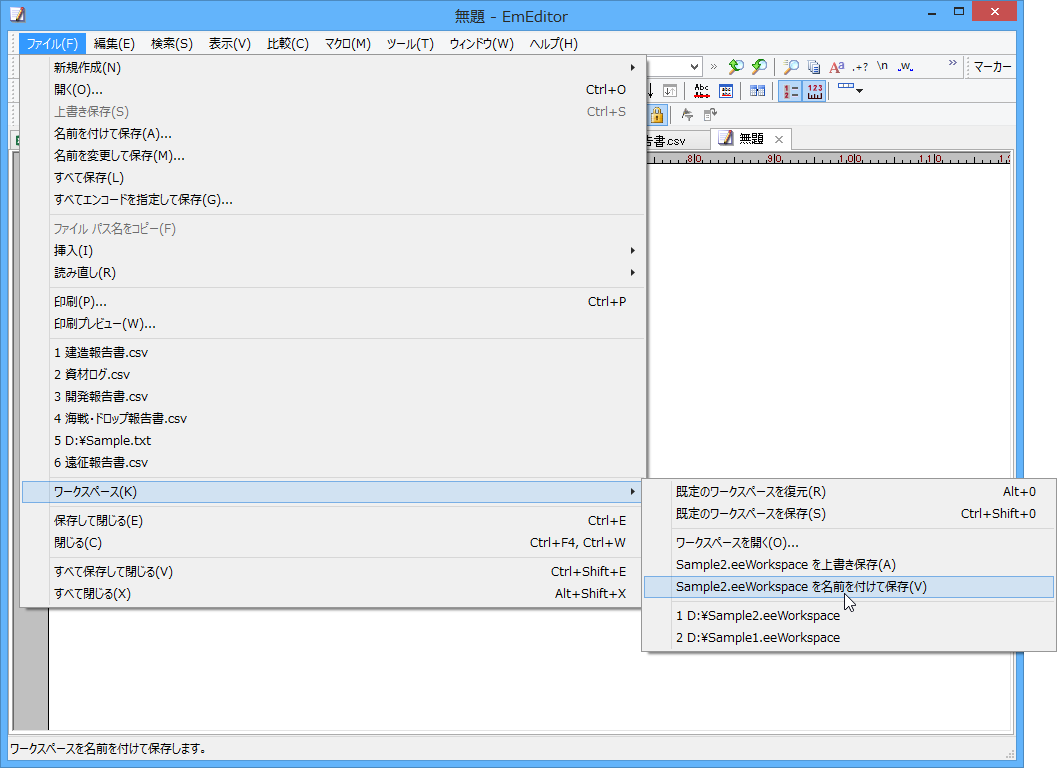Open recent file 6 遠征報告書.csv
Image resolution: width=1057 pixels, height=768 pixels.
pos(333,463)
